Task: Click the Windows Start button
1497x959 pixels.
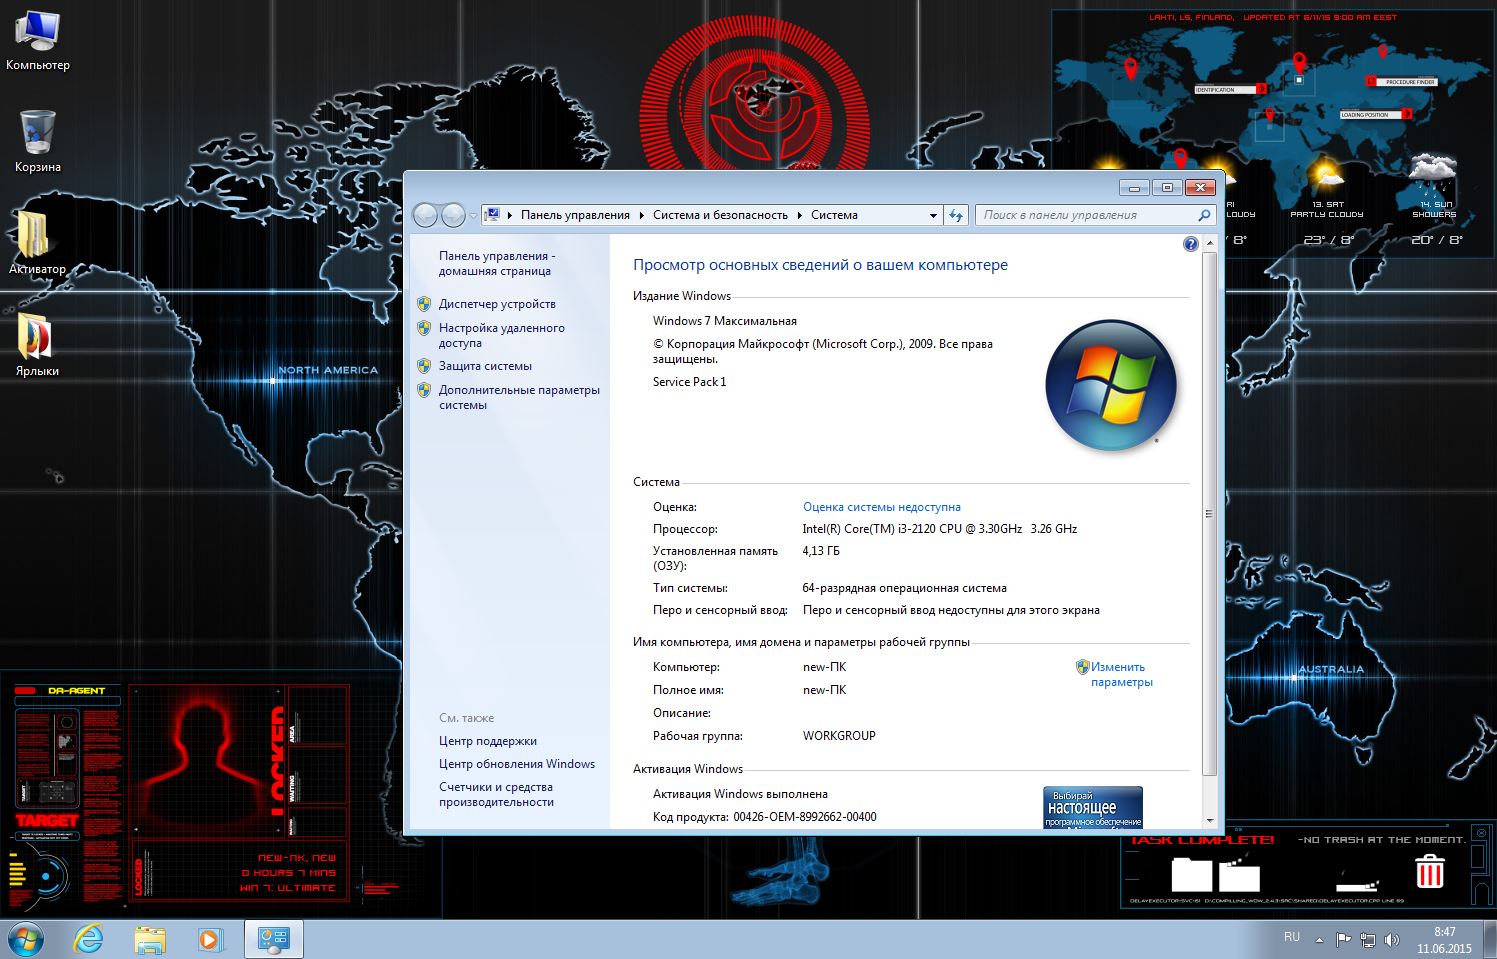Action: (x=25, y=940)
